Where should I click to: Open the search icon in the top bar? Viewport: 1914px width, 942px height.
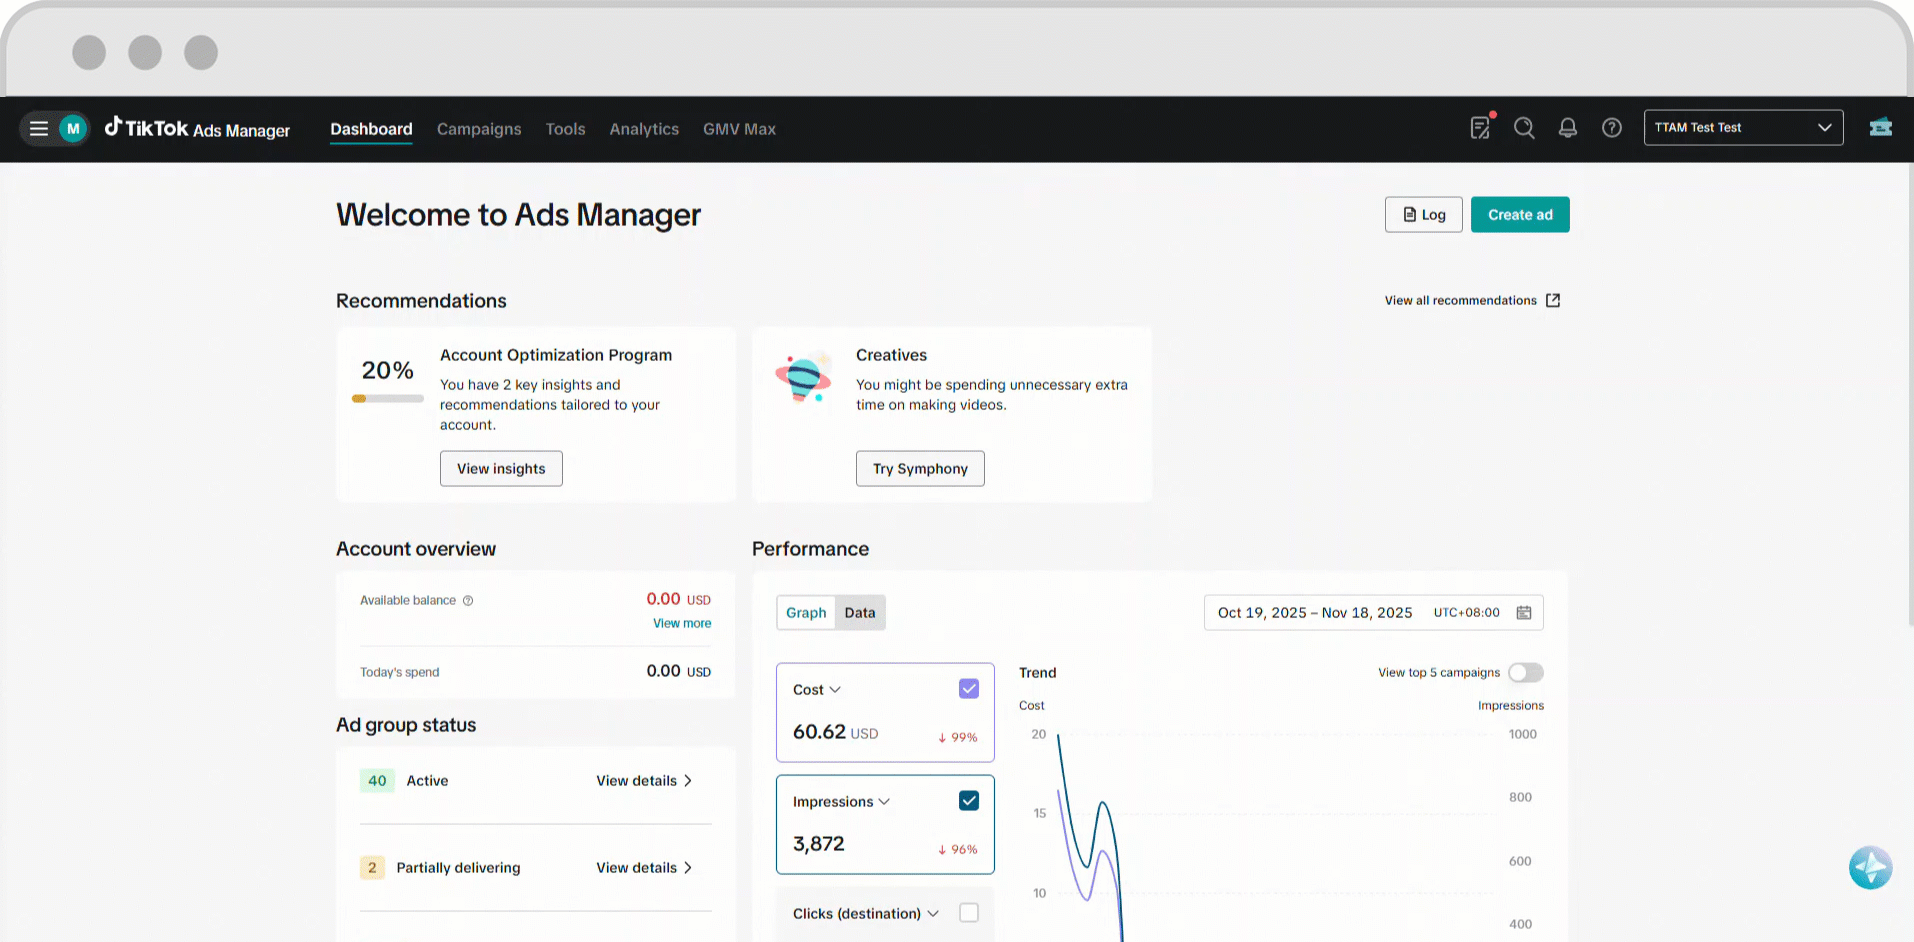pyautogui.click(x=1524, y=128)
